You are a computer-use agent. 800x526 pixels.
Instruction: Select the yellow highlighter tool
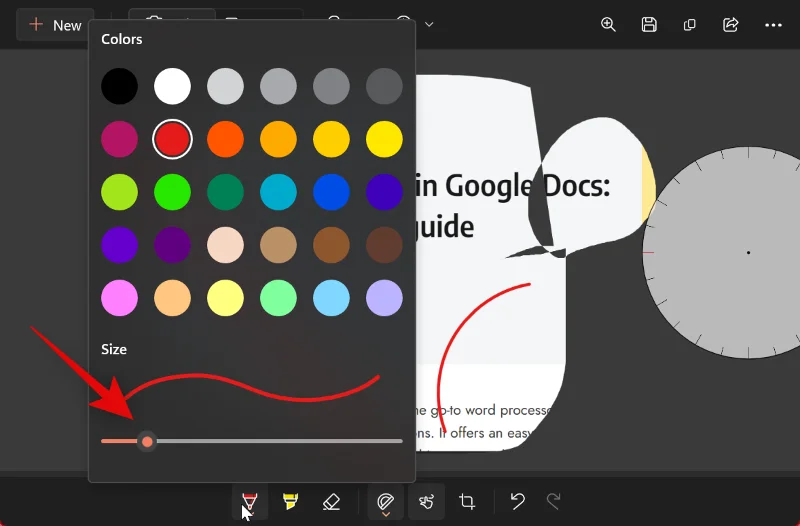291,501
